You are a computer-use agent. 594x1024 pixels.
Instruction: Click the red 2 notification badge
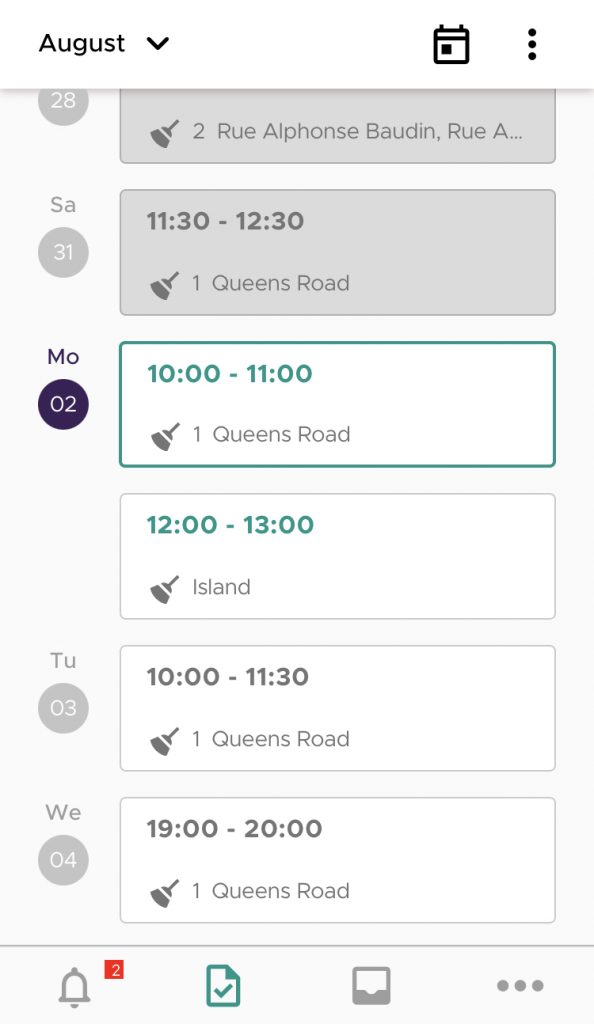pos(115,970)
